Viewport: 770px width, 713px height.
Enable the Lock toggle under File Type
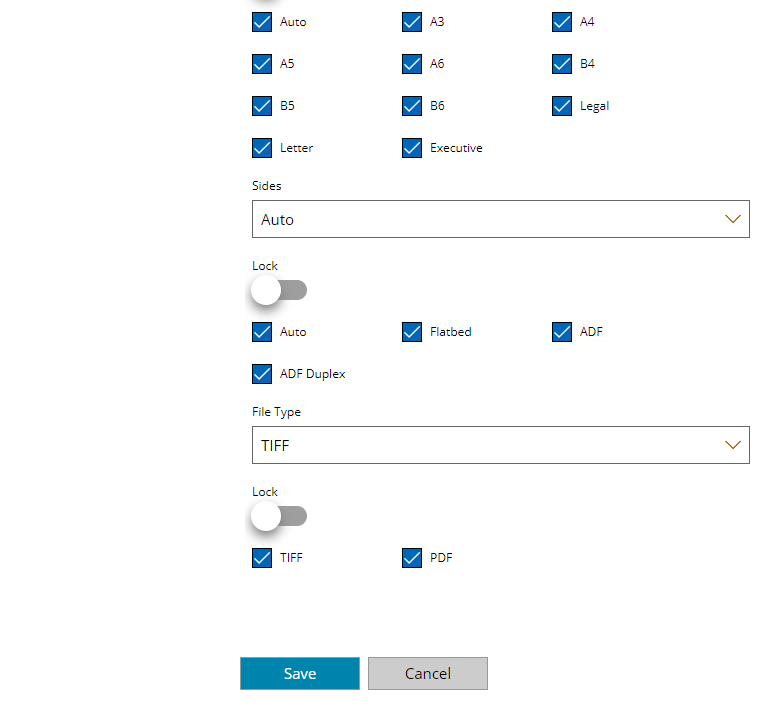click(x=279, y=516)
